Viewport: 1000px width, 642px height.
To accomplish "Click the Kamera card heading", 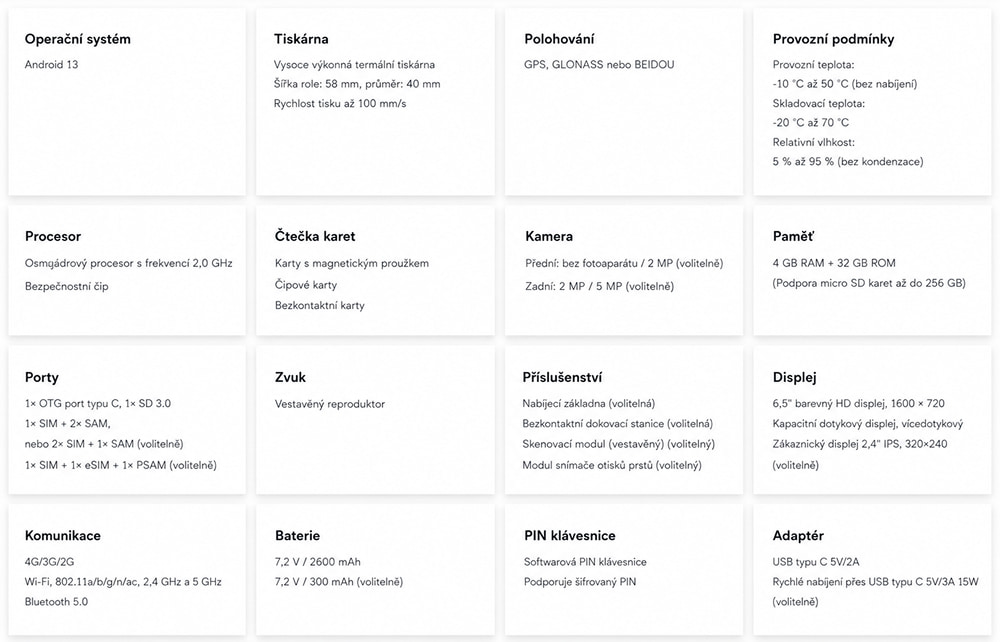I will (x=549, y=236).
